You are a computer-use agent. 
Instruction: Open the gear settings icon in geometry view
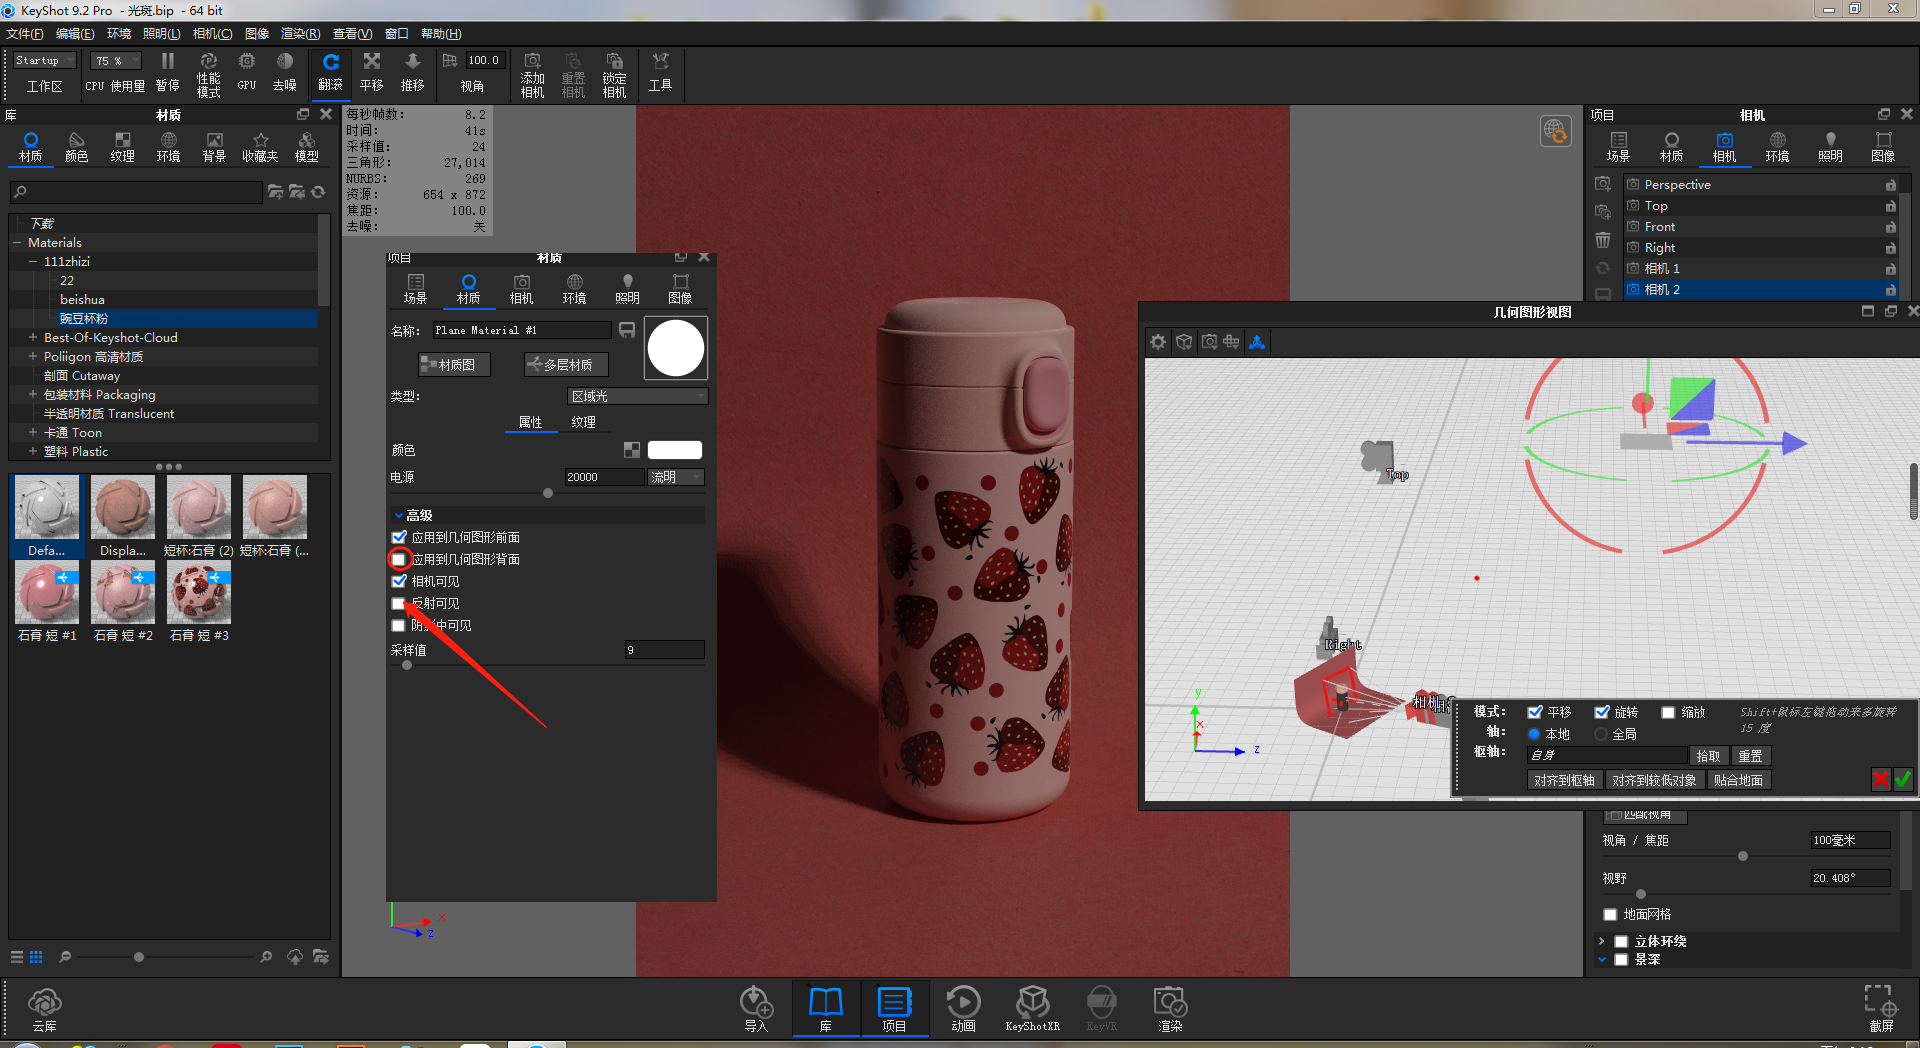coord(1157,341)
